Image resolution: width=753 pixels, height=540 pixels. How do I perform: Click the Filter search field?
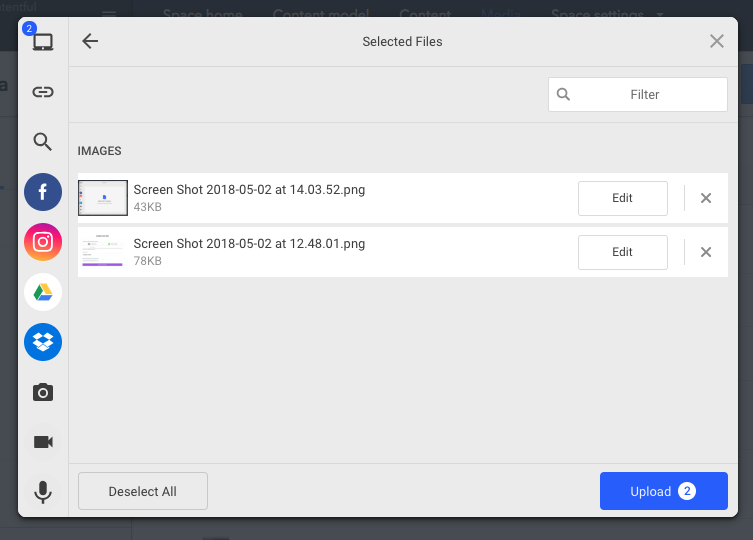638,95
